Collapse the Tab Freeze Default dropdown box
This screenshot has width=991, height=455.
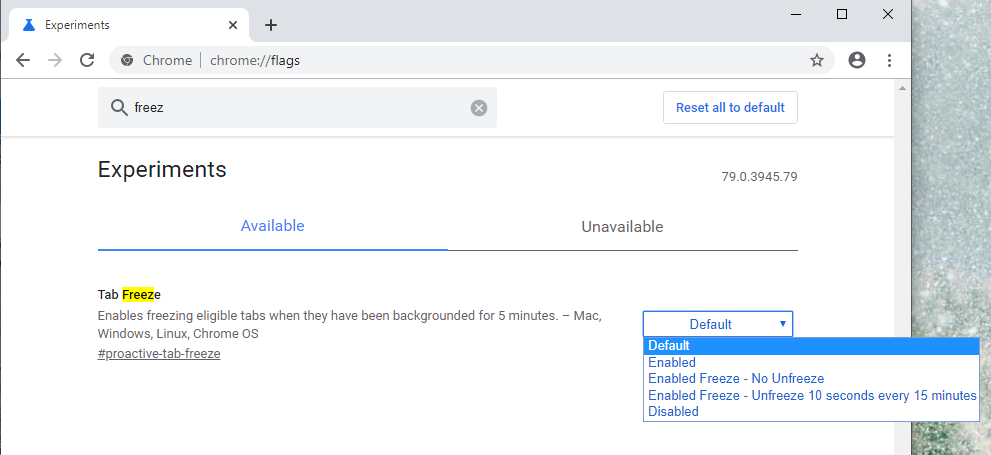(x=718, y=324)
